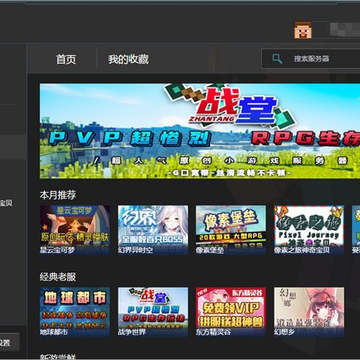Open 战争世界 server thumbnail

[153, 312]
